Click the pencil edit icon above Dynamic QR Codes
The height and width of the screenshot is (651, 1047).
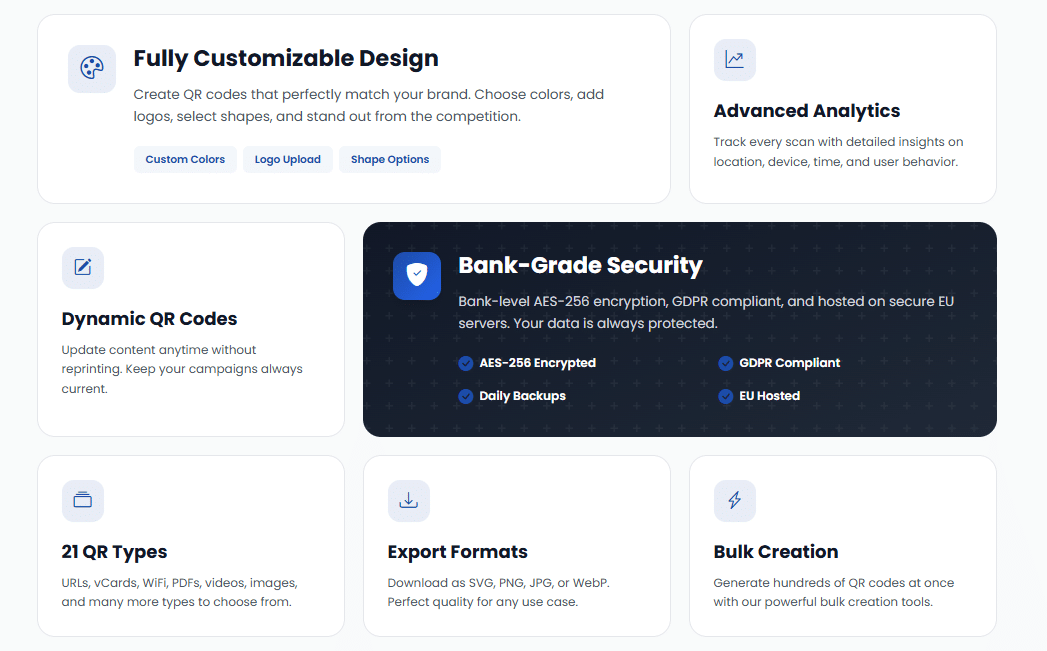click(83, 268)
